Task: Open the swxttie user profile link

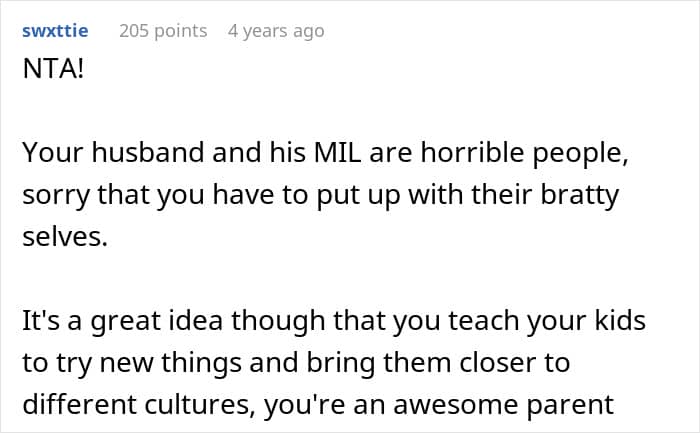Action: coord(55,31)
